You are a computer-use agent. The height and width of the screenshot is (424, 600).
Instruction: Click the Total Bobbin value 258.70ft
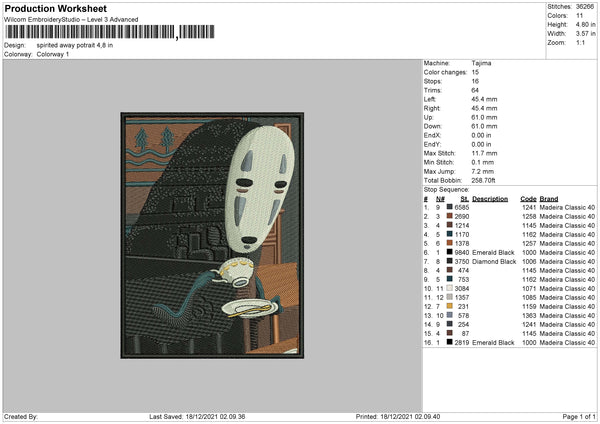click(483, 180)
